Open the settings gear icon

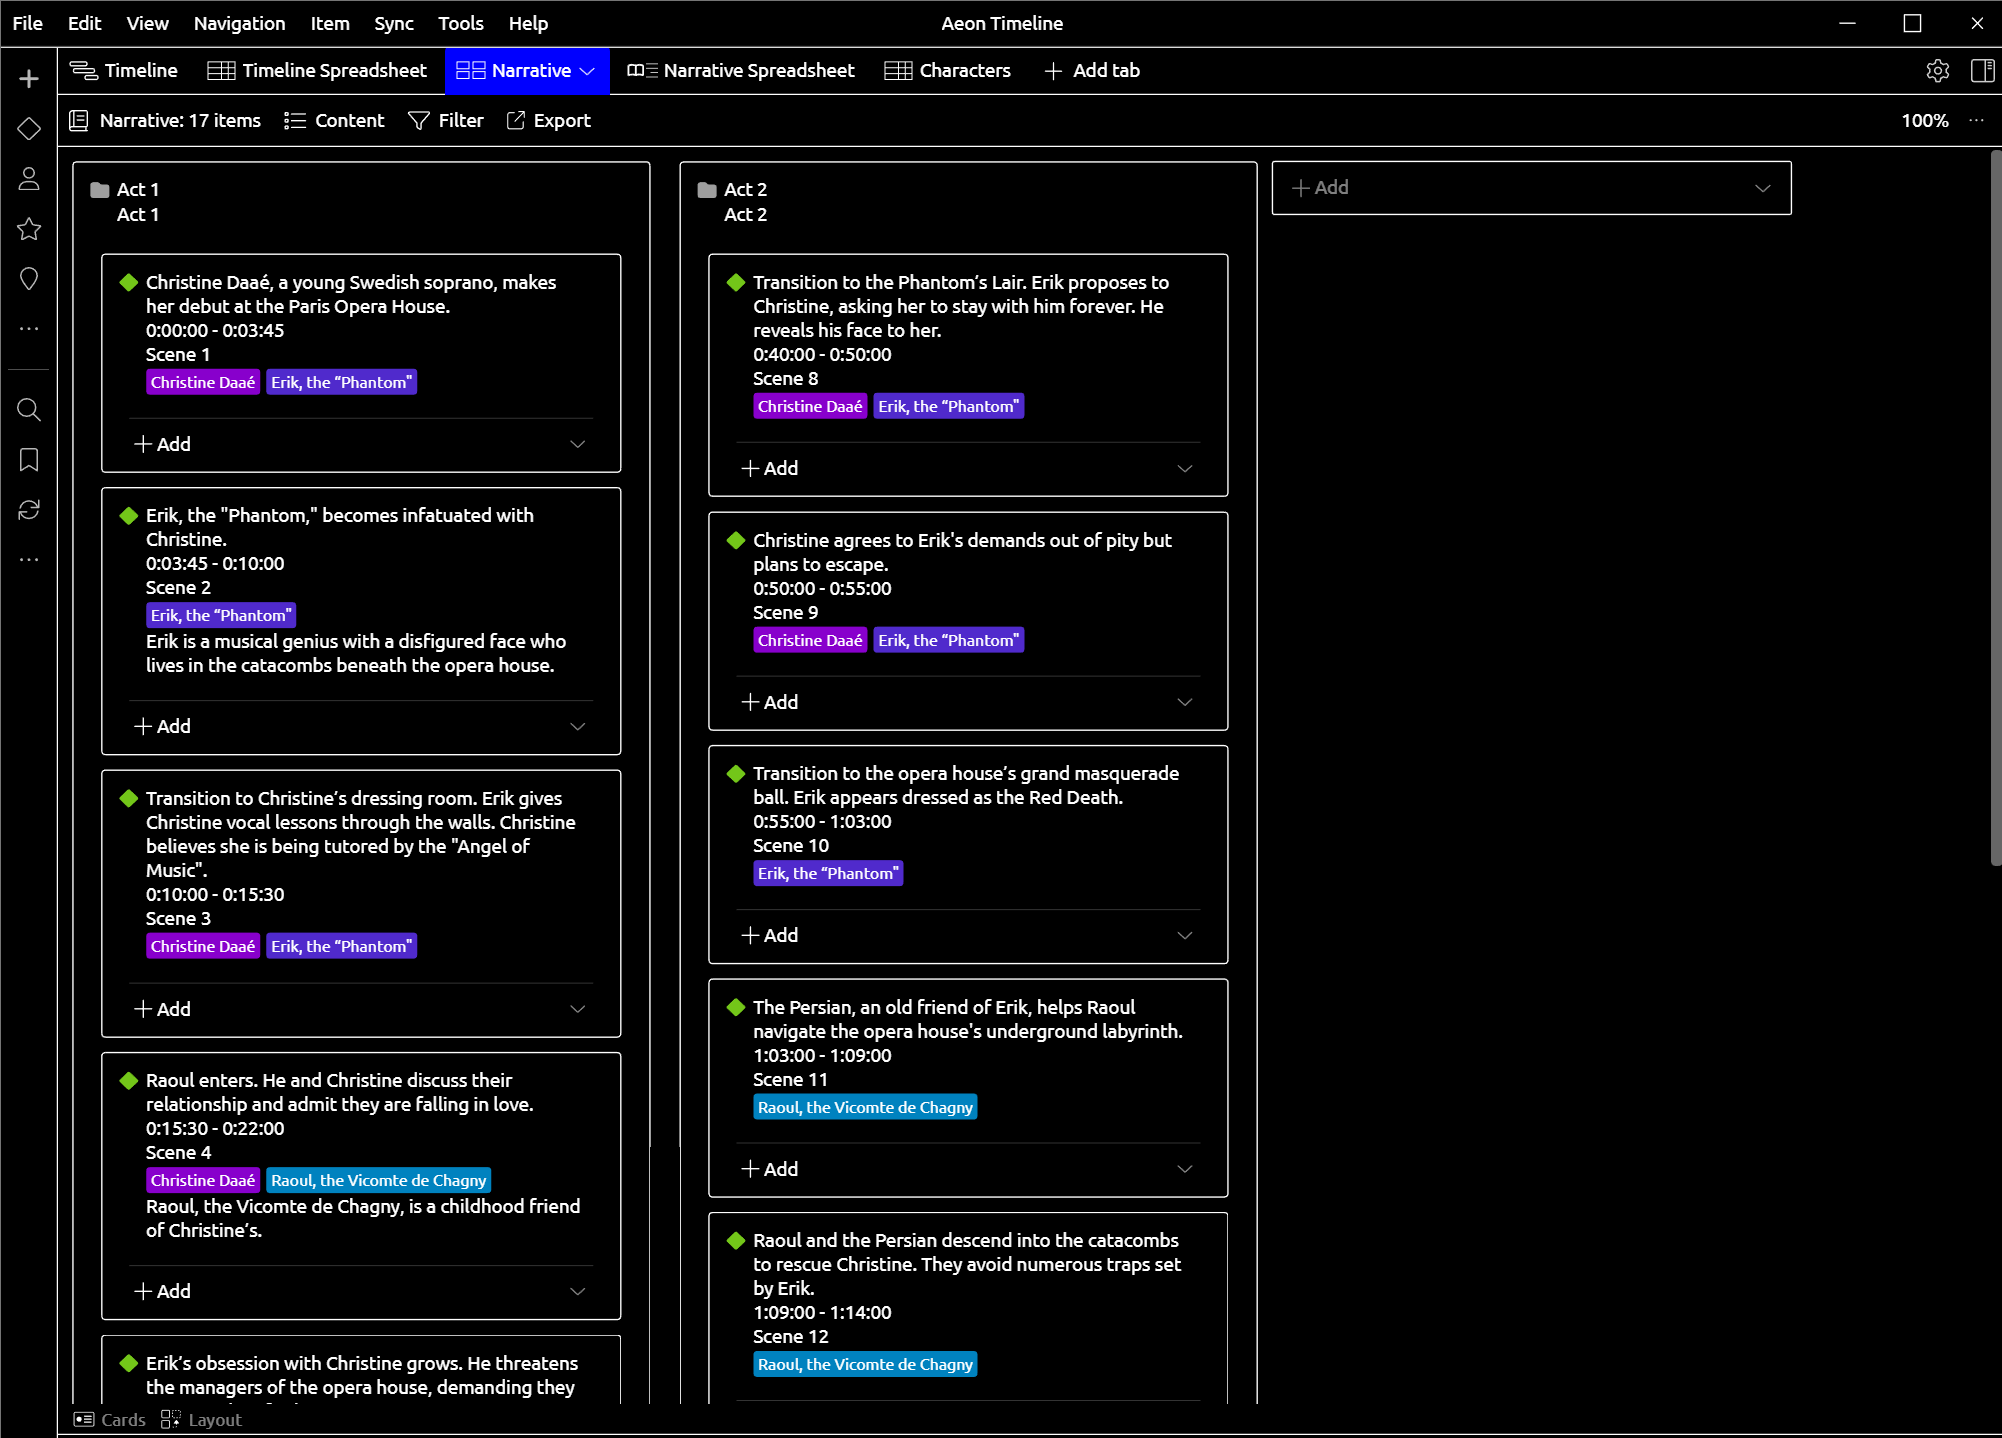point(1937,71)
